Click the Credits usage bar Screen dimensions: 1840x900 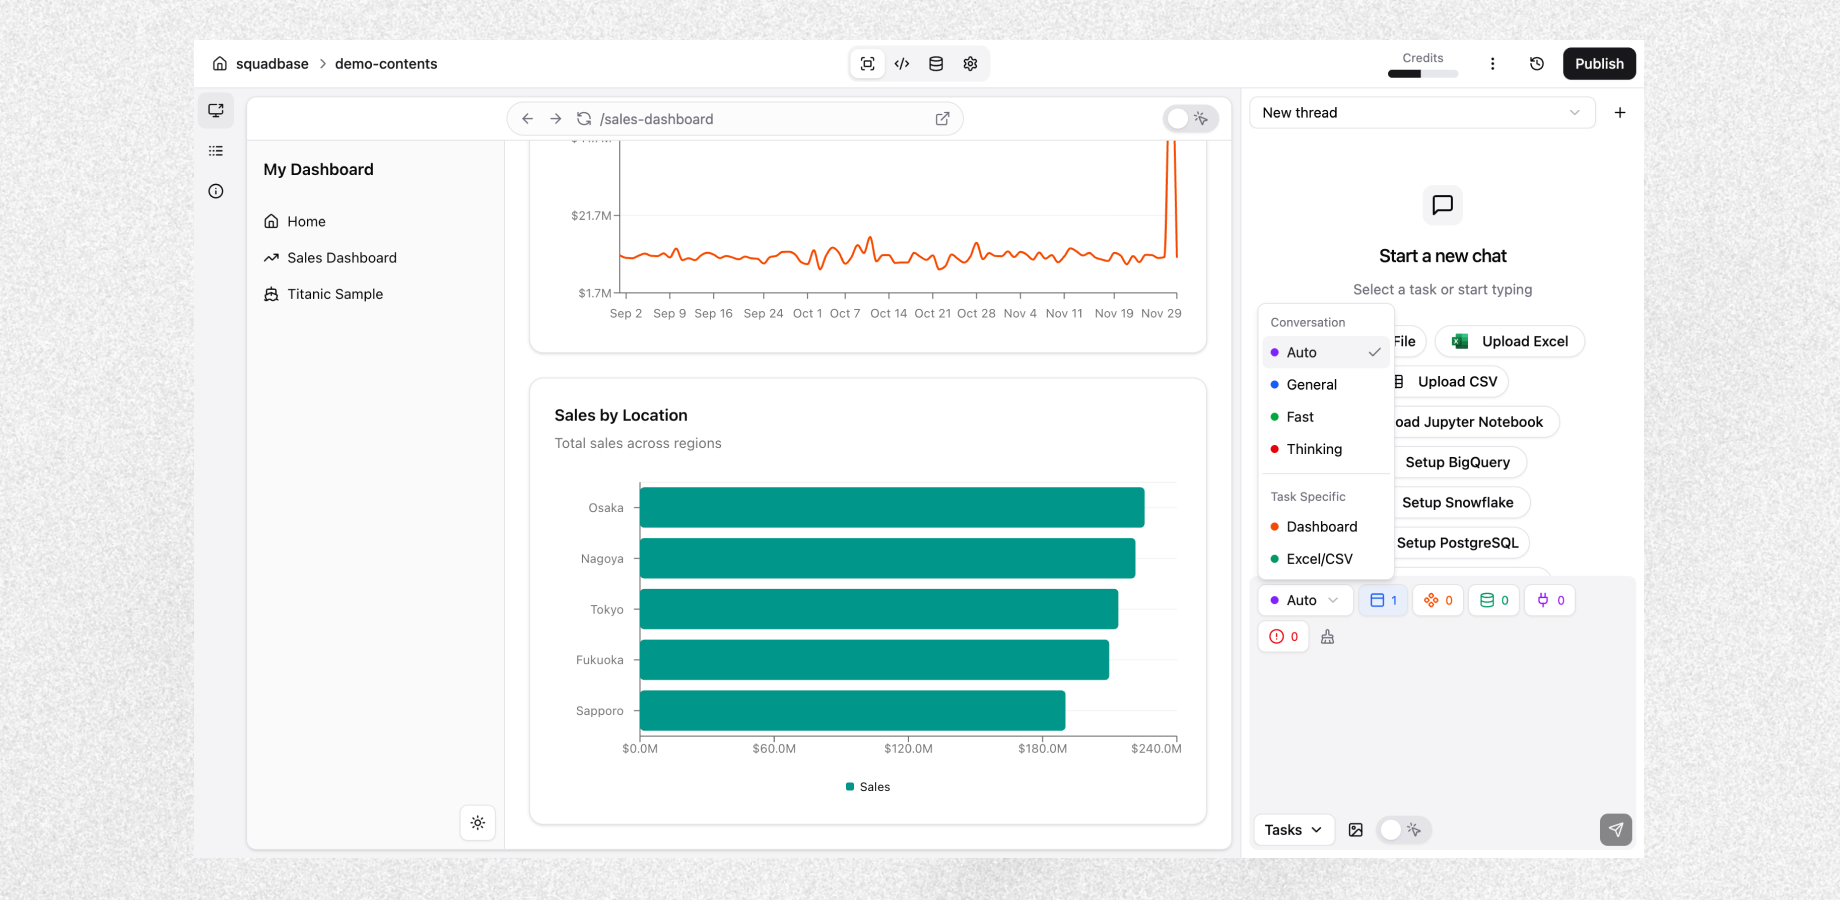point(1423,73)
